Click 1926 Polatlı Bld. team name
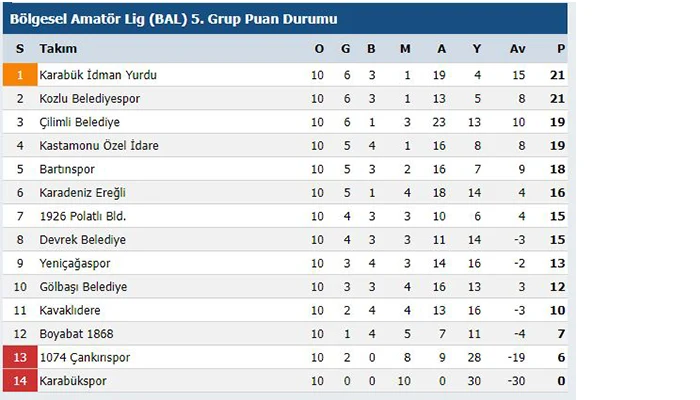 tap(82, 216)
